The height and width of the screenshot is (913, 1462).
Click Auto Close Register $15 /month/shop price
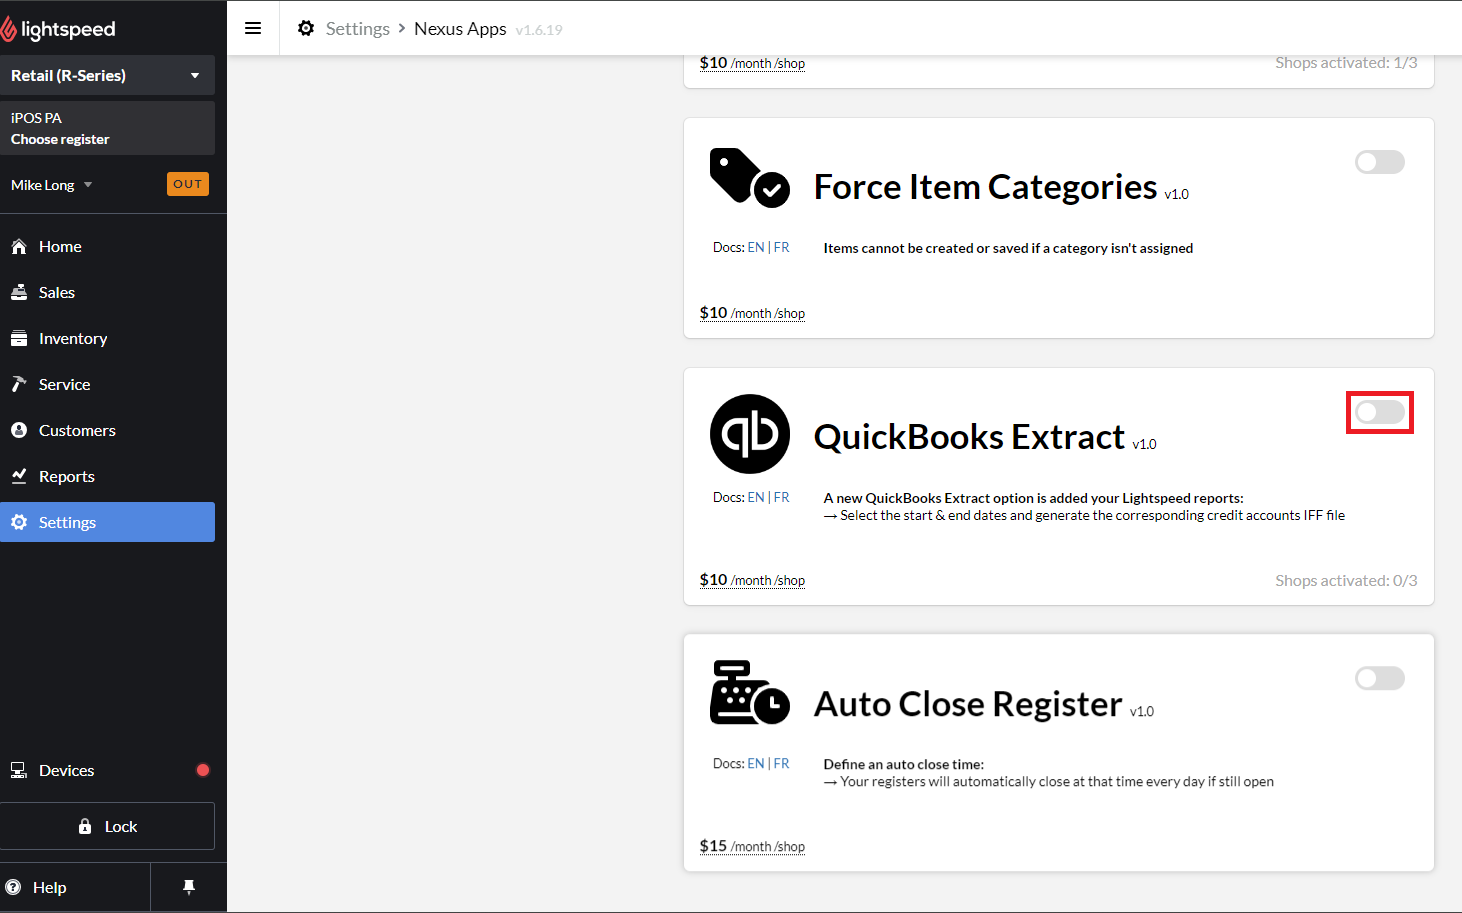(x=752, y=846)
